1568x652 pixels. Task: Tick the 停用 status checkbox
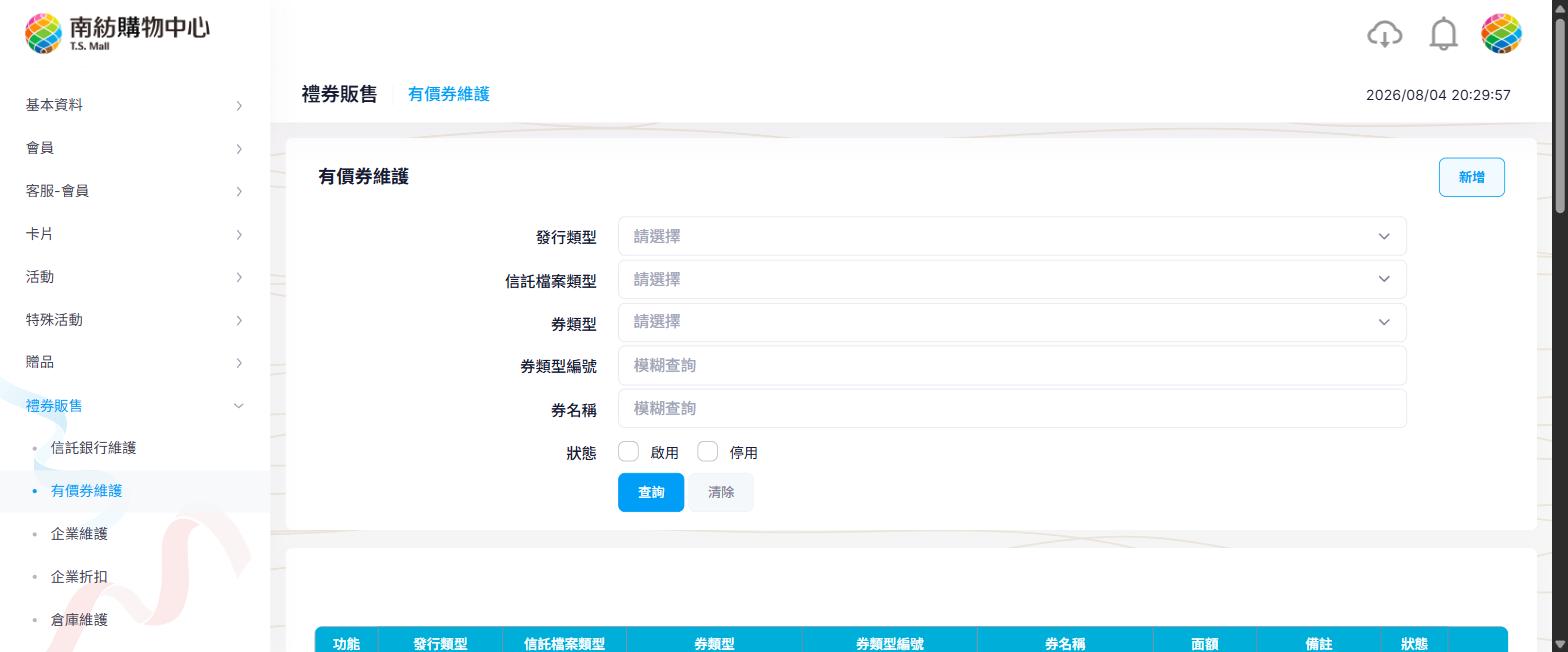click(708, 452)
